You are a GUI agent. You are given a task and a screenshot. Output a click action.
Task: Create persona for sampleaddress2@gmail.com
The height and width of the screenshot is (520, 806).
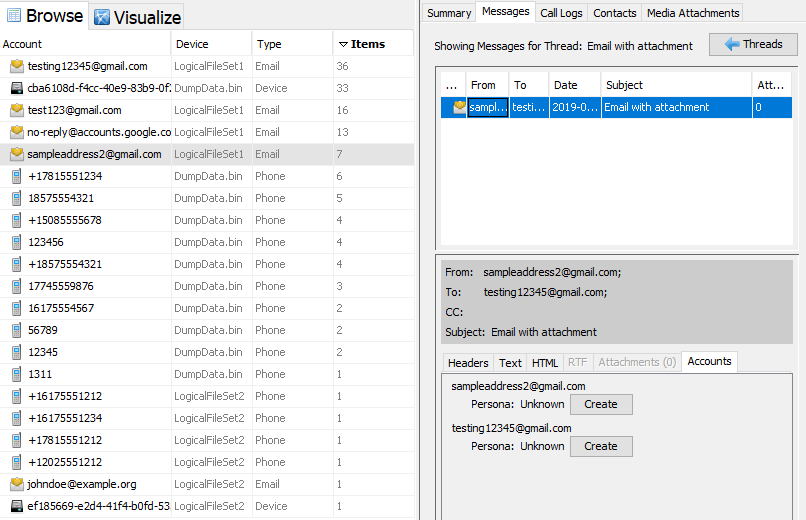pos(600,405)
